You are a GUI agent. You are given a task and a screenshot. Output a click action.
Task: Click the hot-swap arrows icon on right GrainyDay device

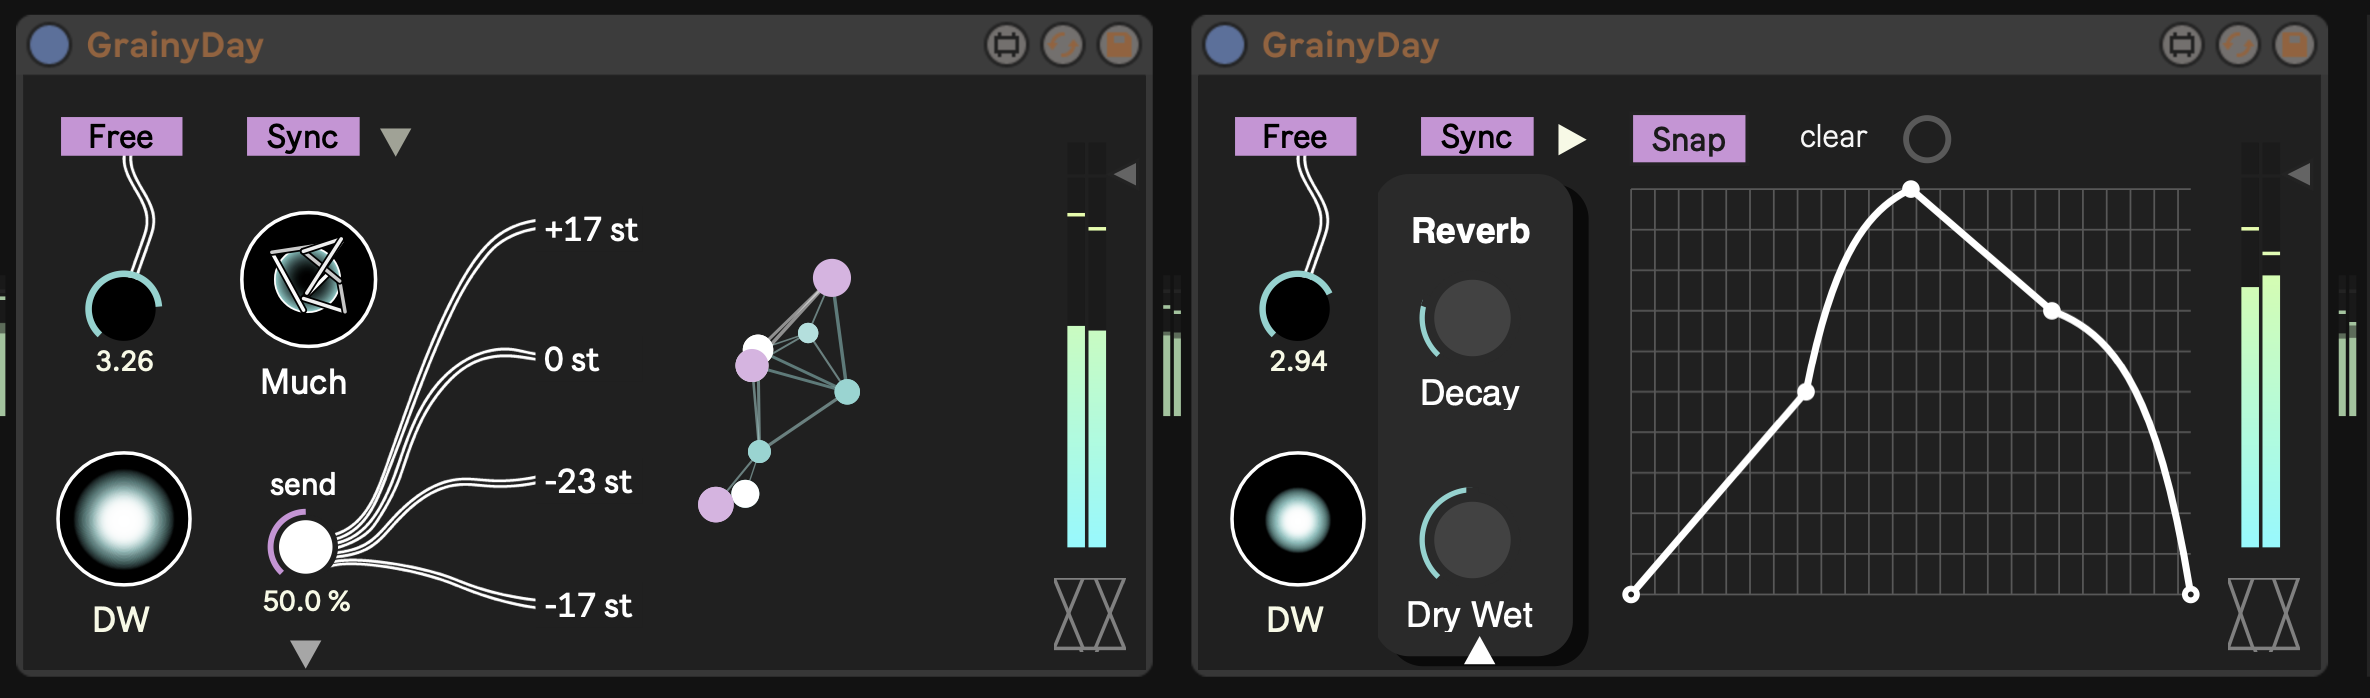coord(2238,45)
